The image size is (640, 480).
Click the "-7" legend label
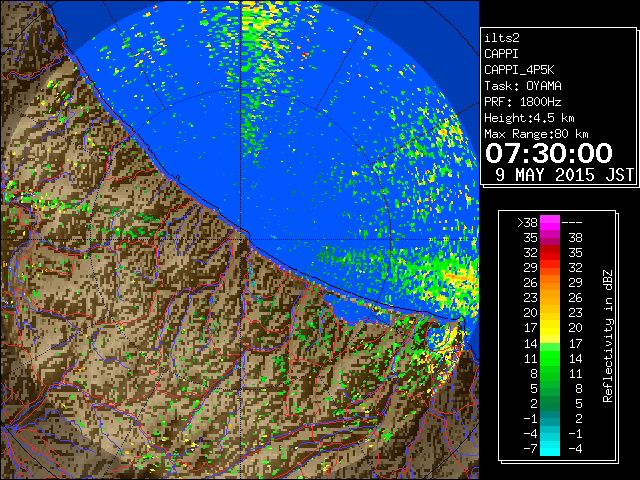tap(530, 449)
